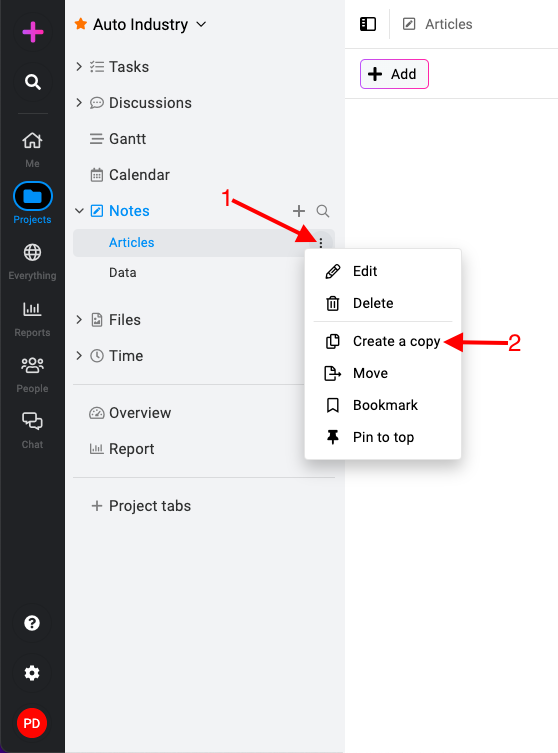
Task: Open the settings gear icon
Action: click(x=32, y=673)
